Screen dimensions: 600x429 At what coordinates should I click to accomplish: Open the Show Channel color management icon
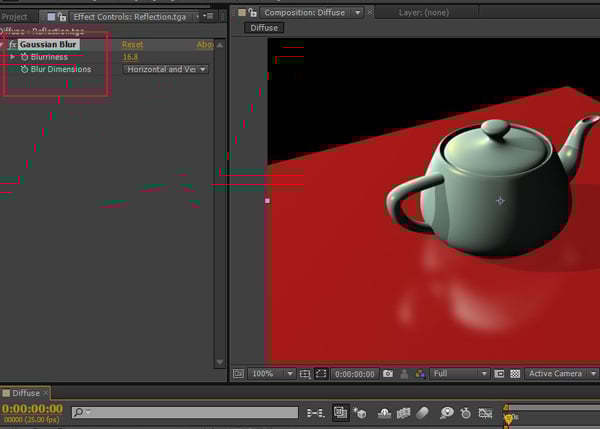click(x=420, y=374)
